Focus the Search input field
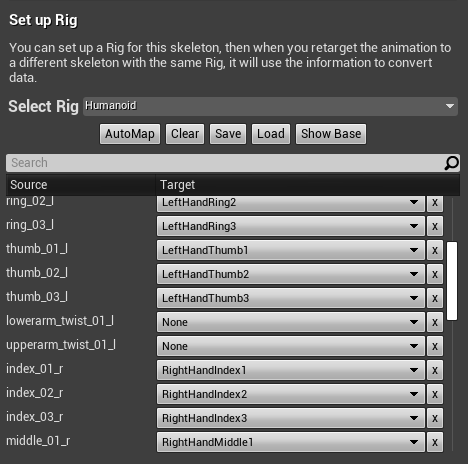This screenshot has height=464, width=468. click(x=225, y=163)
